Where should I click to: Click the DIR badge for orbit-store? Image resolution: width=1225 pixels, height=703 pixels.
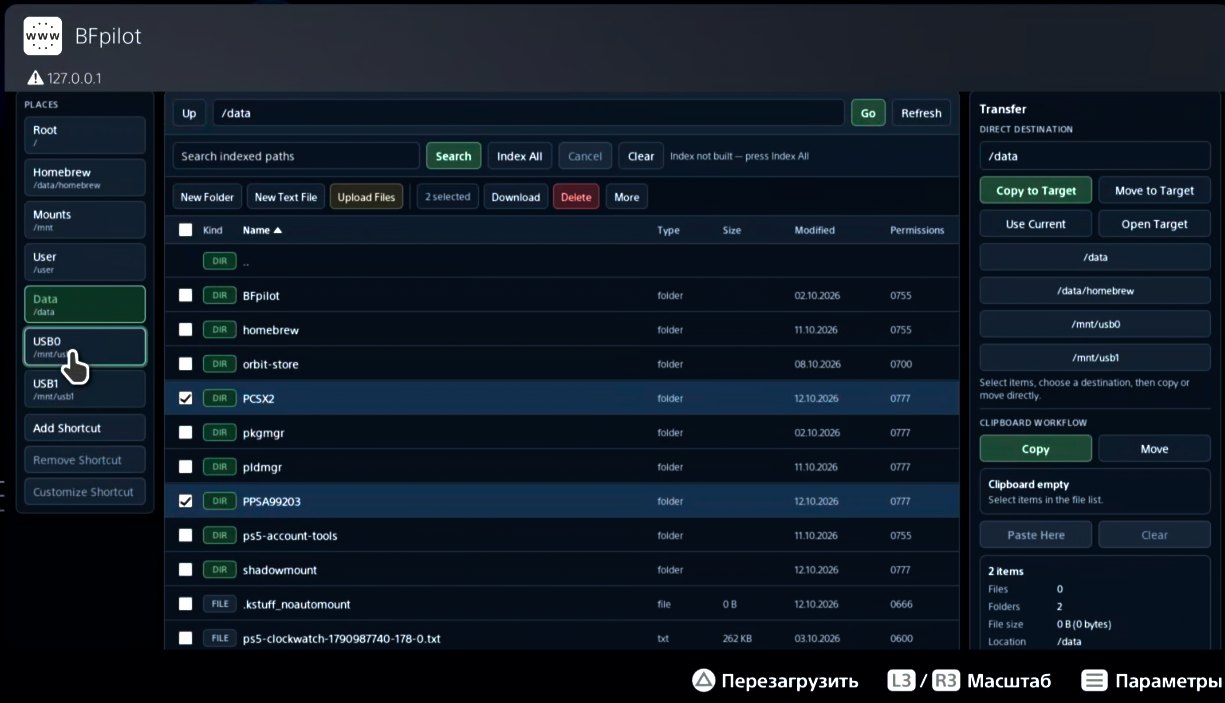coord(219,364)
